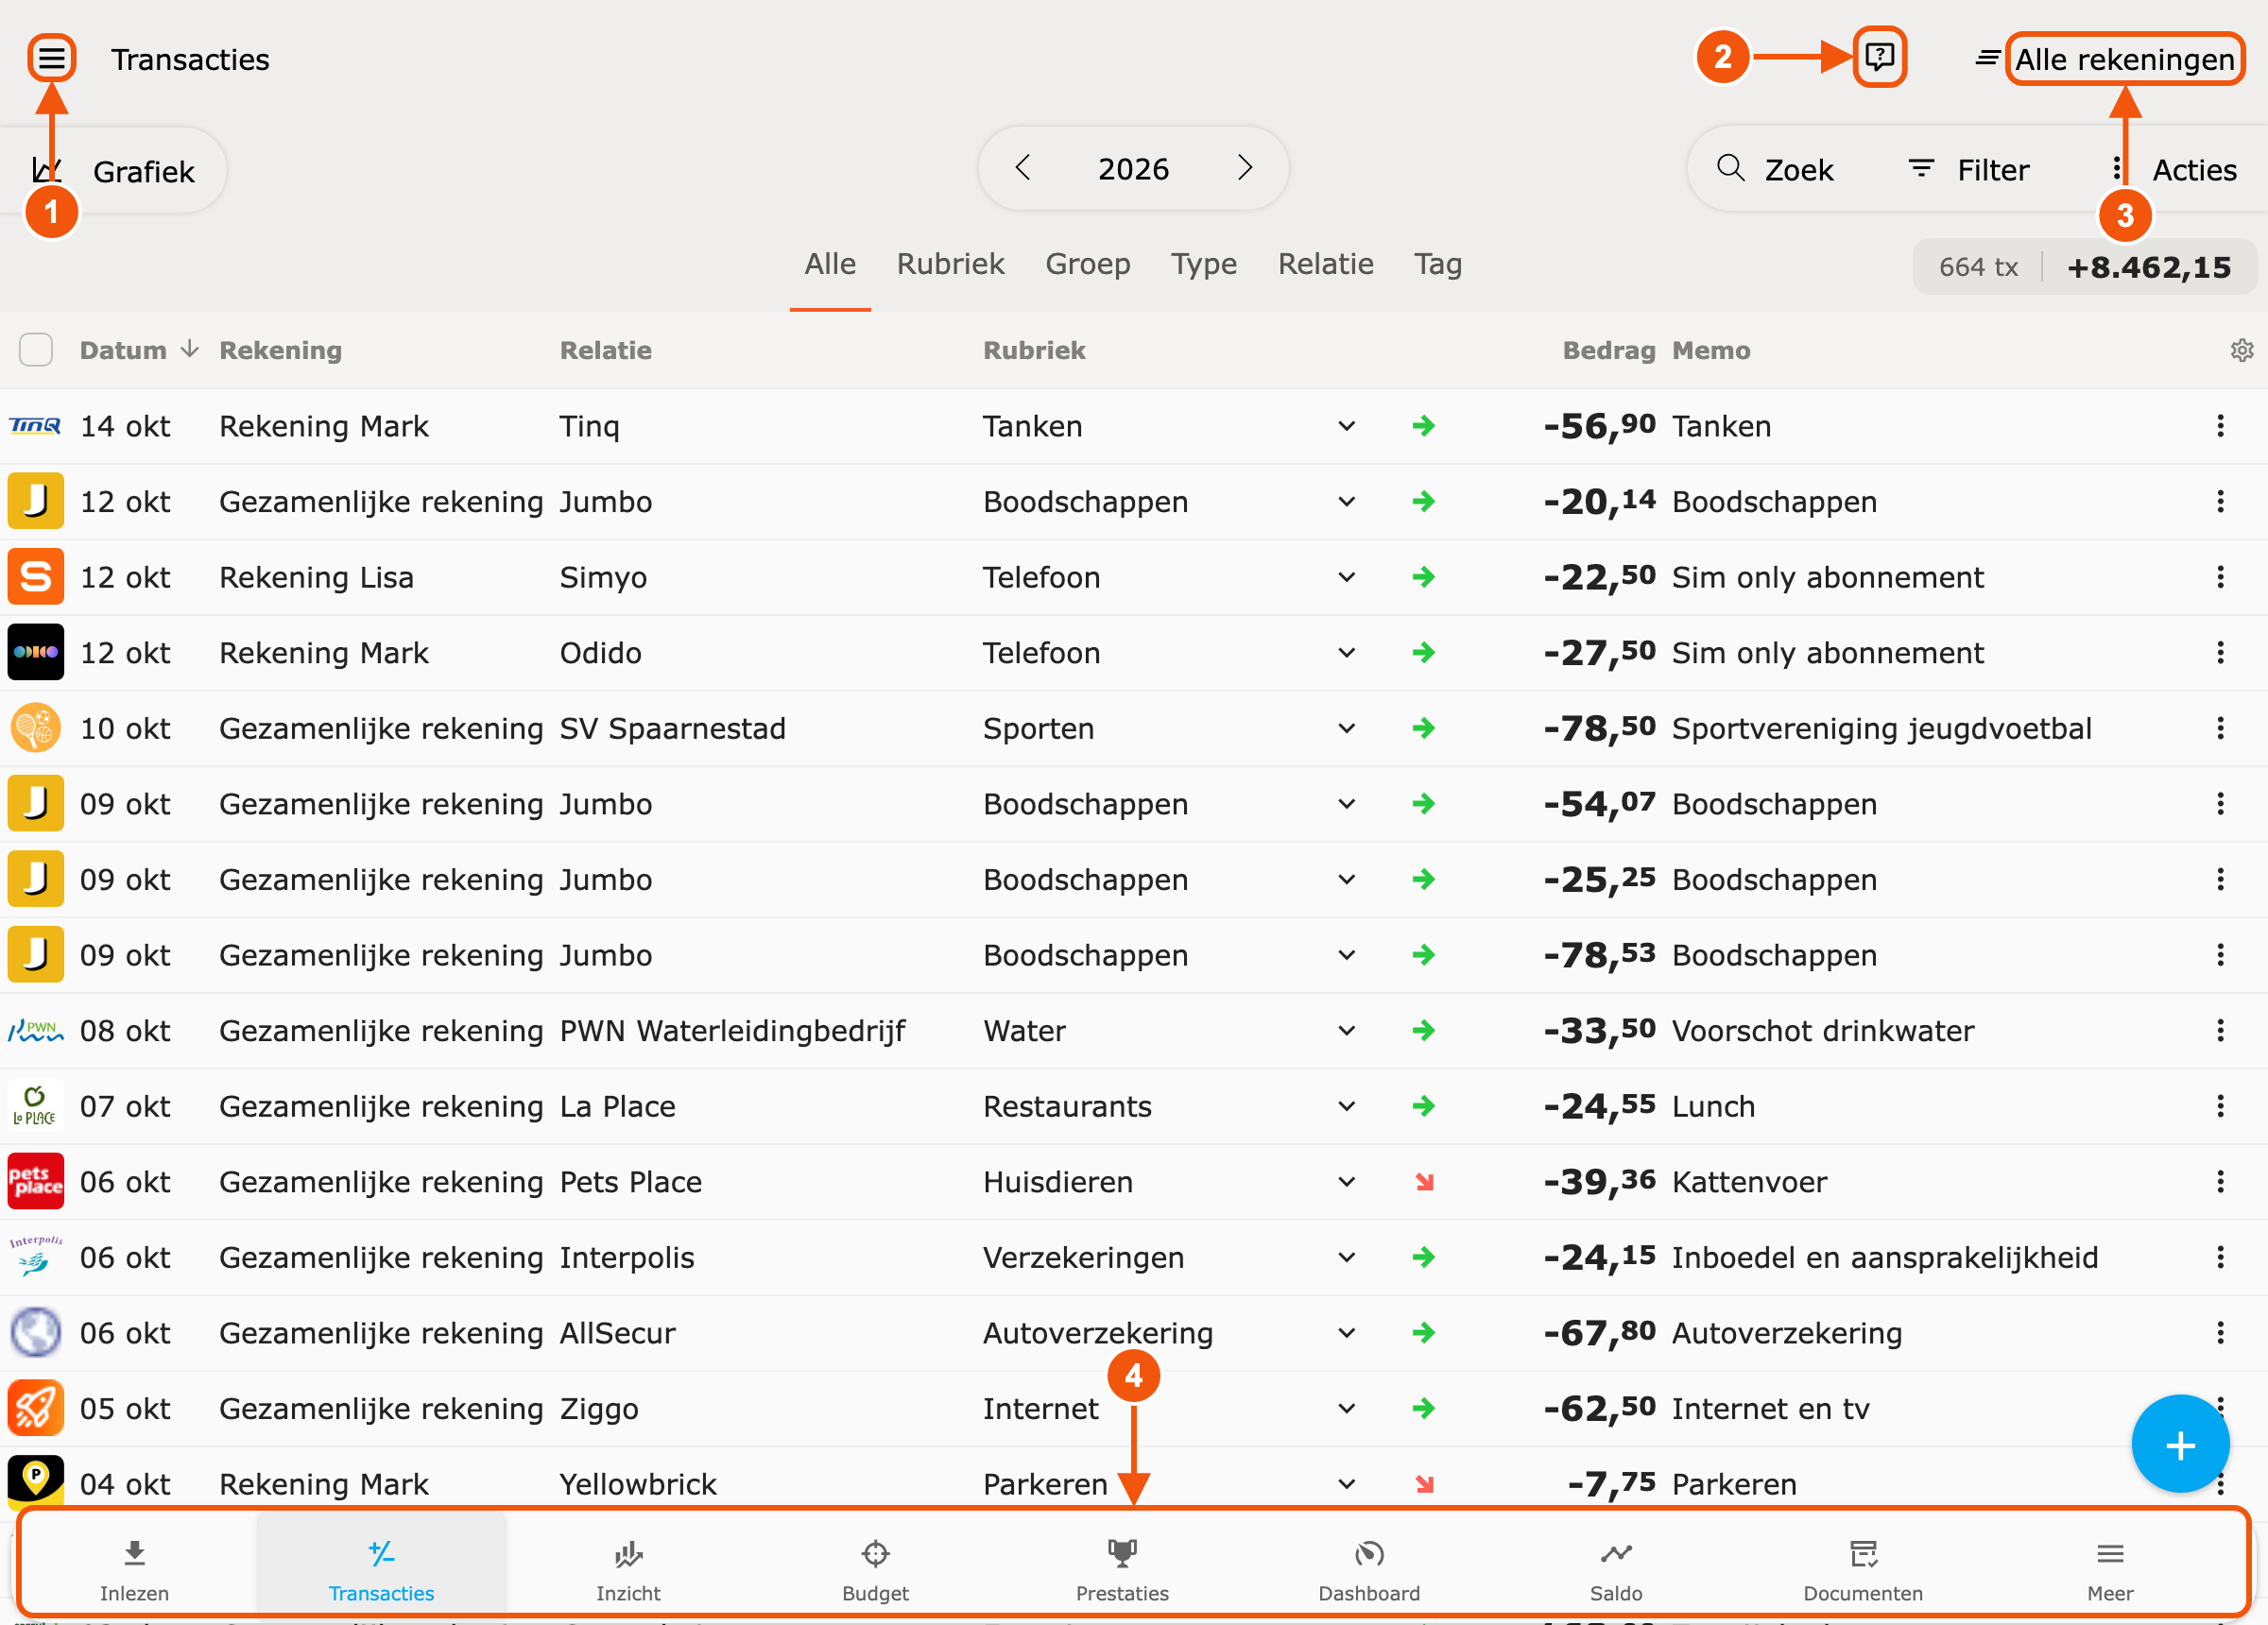
Task: Open three-dot menu for Simyo row
Action: pos(2220,577)
